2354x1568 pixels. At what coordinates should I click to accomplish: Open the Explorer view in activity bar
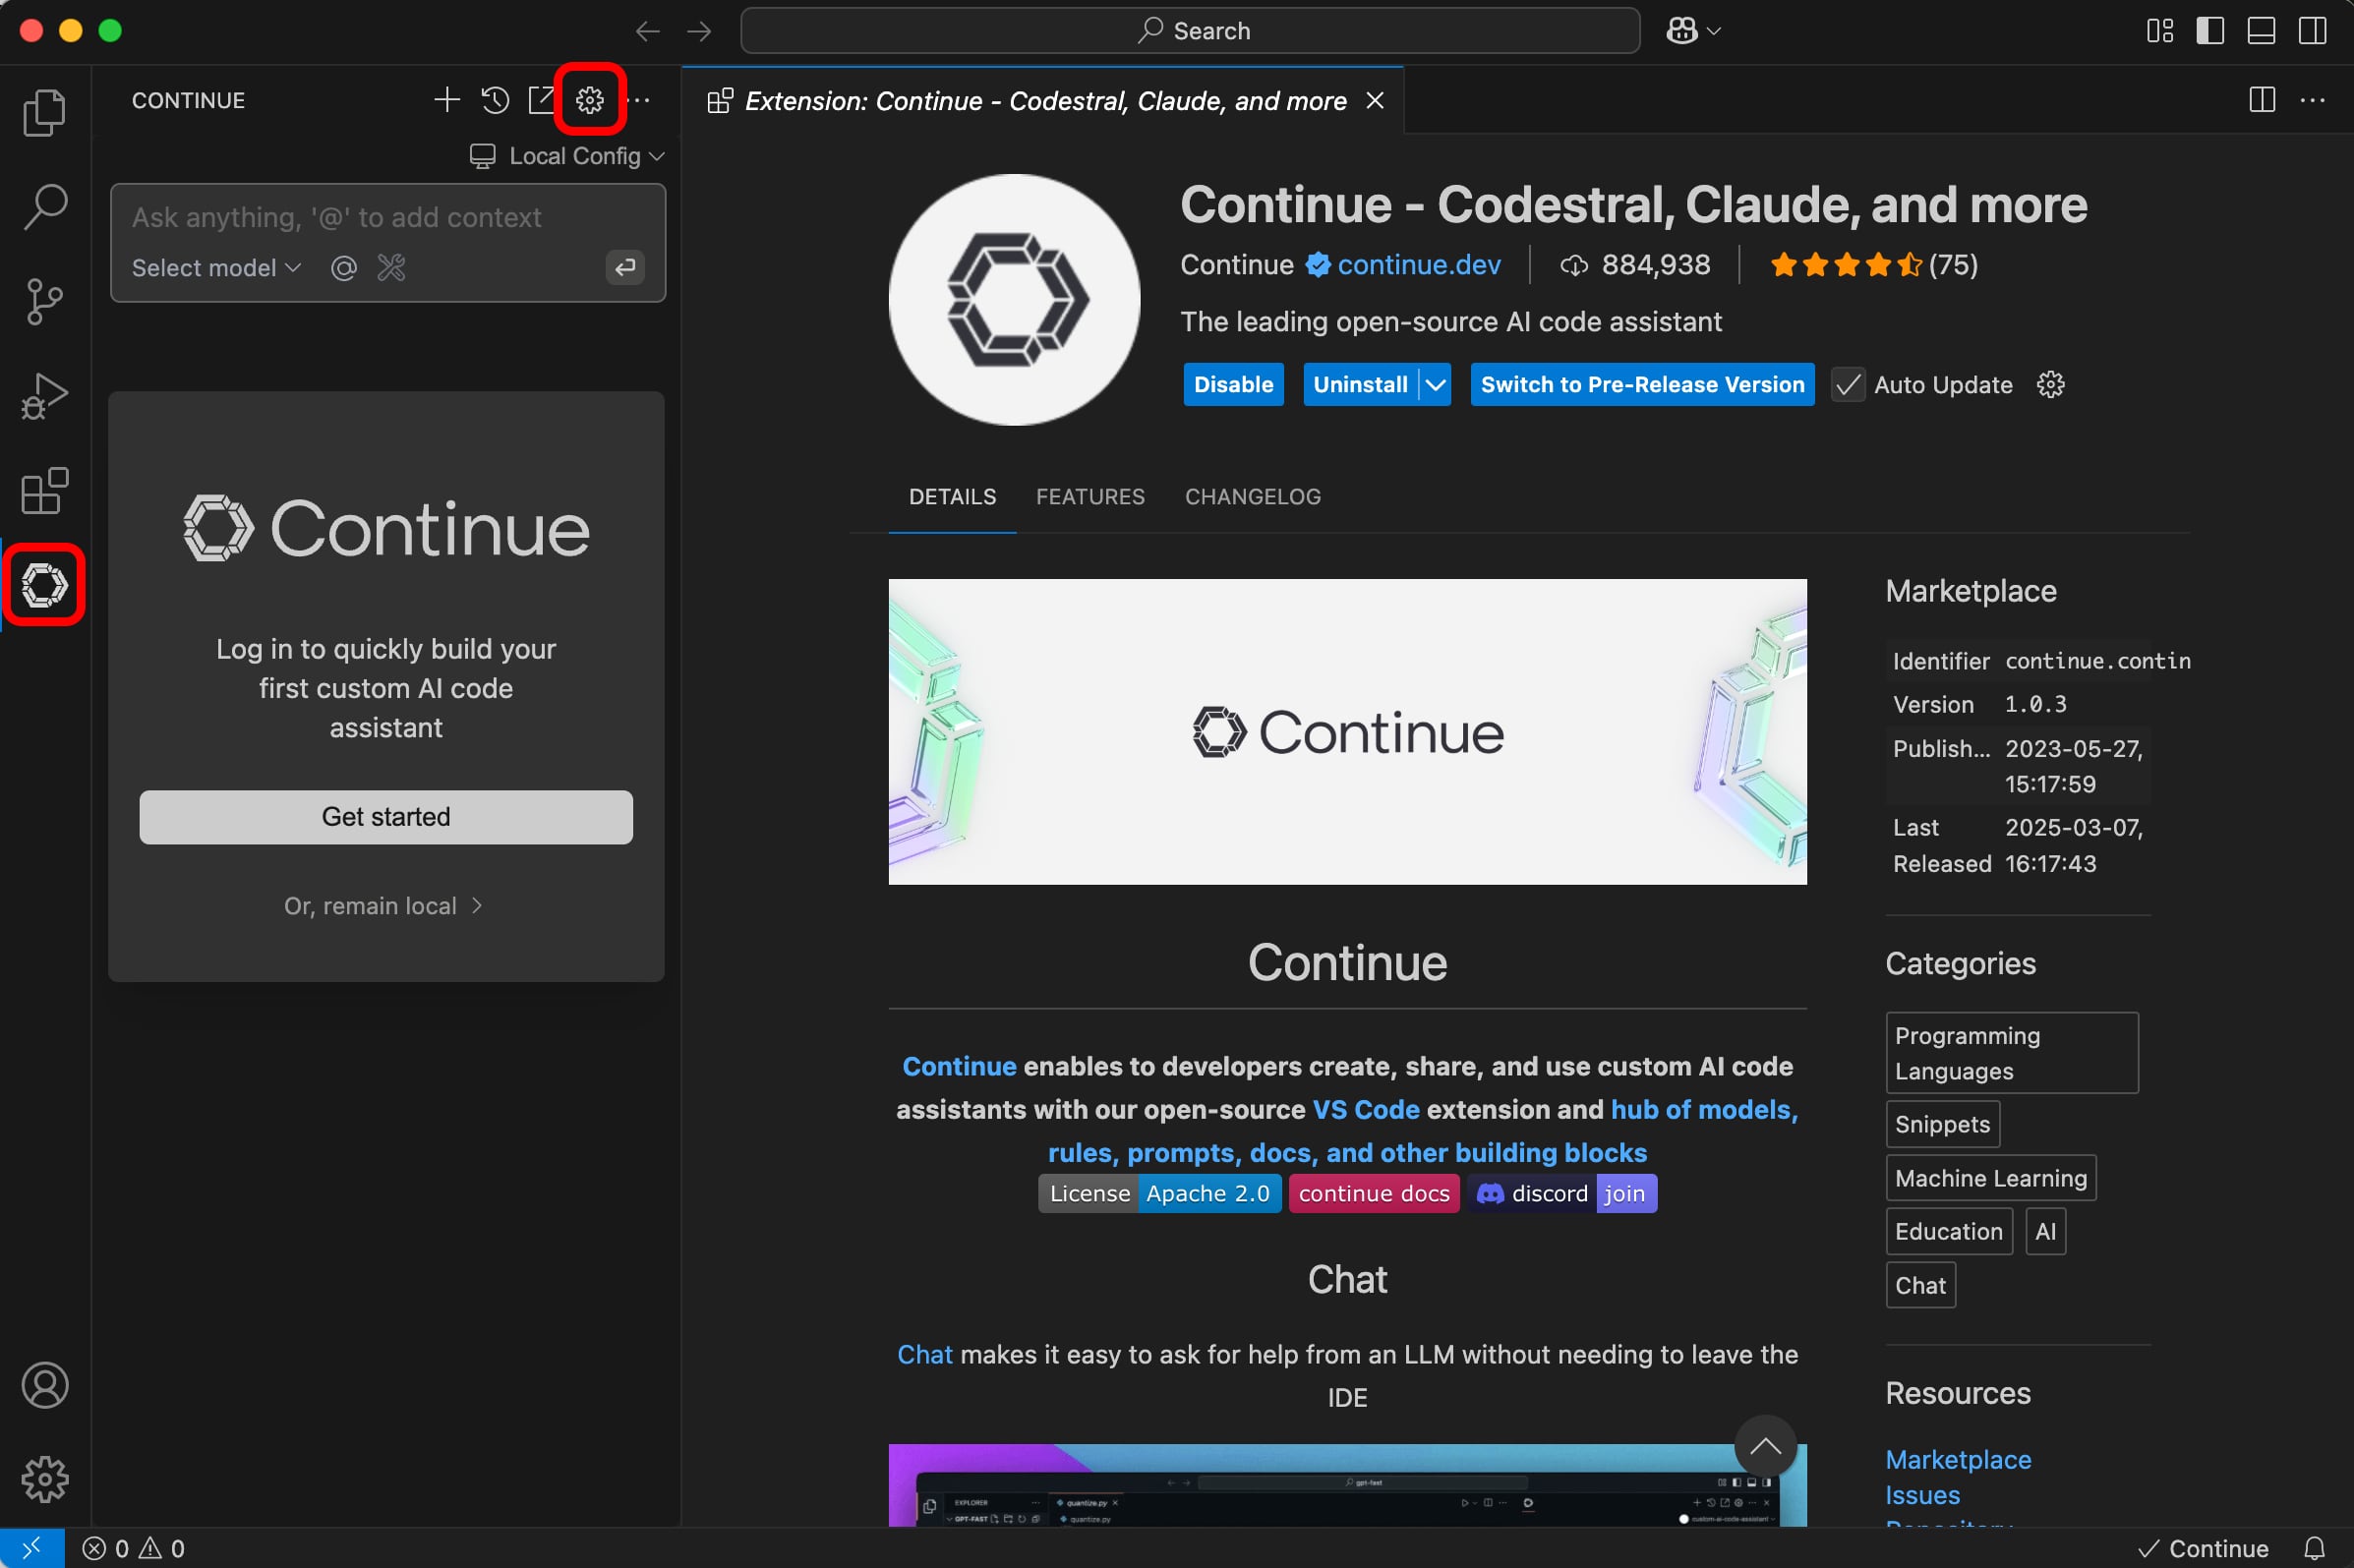click(x=44, y=113)
